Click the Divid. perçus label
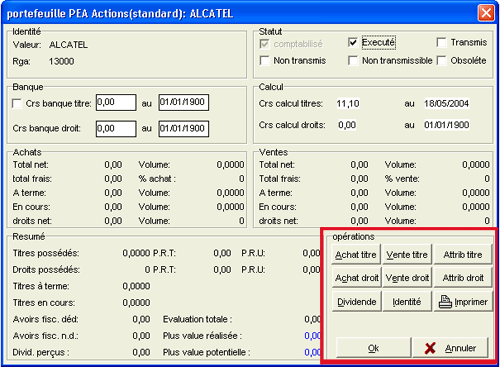The image size is (500, 367). (41, 352)
